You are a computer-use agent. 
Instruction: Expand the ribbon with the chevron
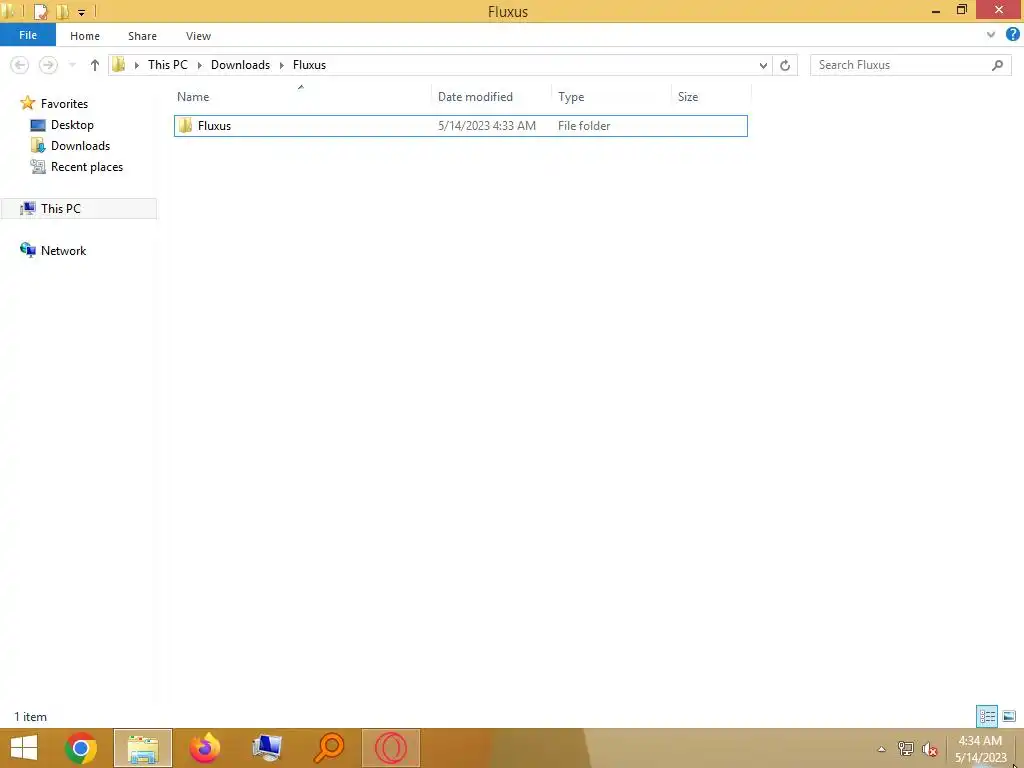(991, 35)
